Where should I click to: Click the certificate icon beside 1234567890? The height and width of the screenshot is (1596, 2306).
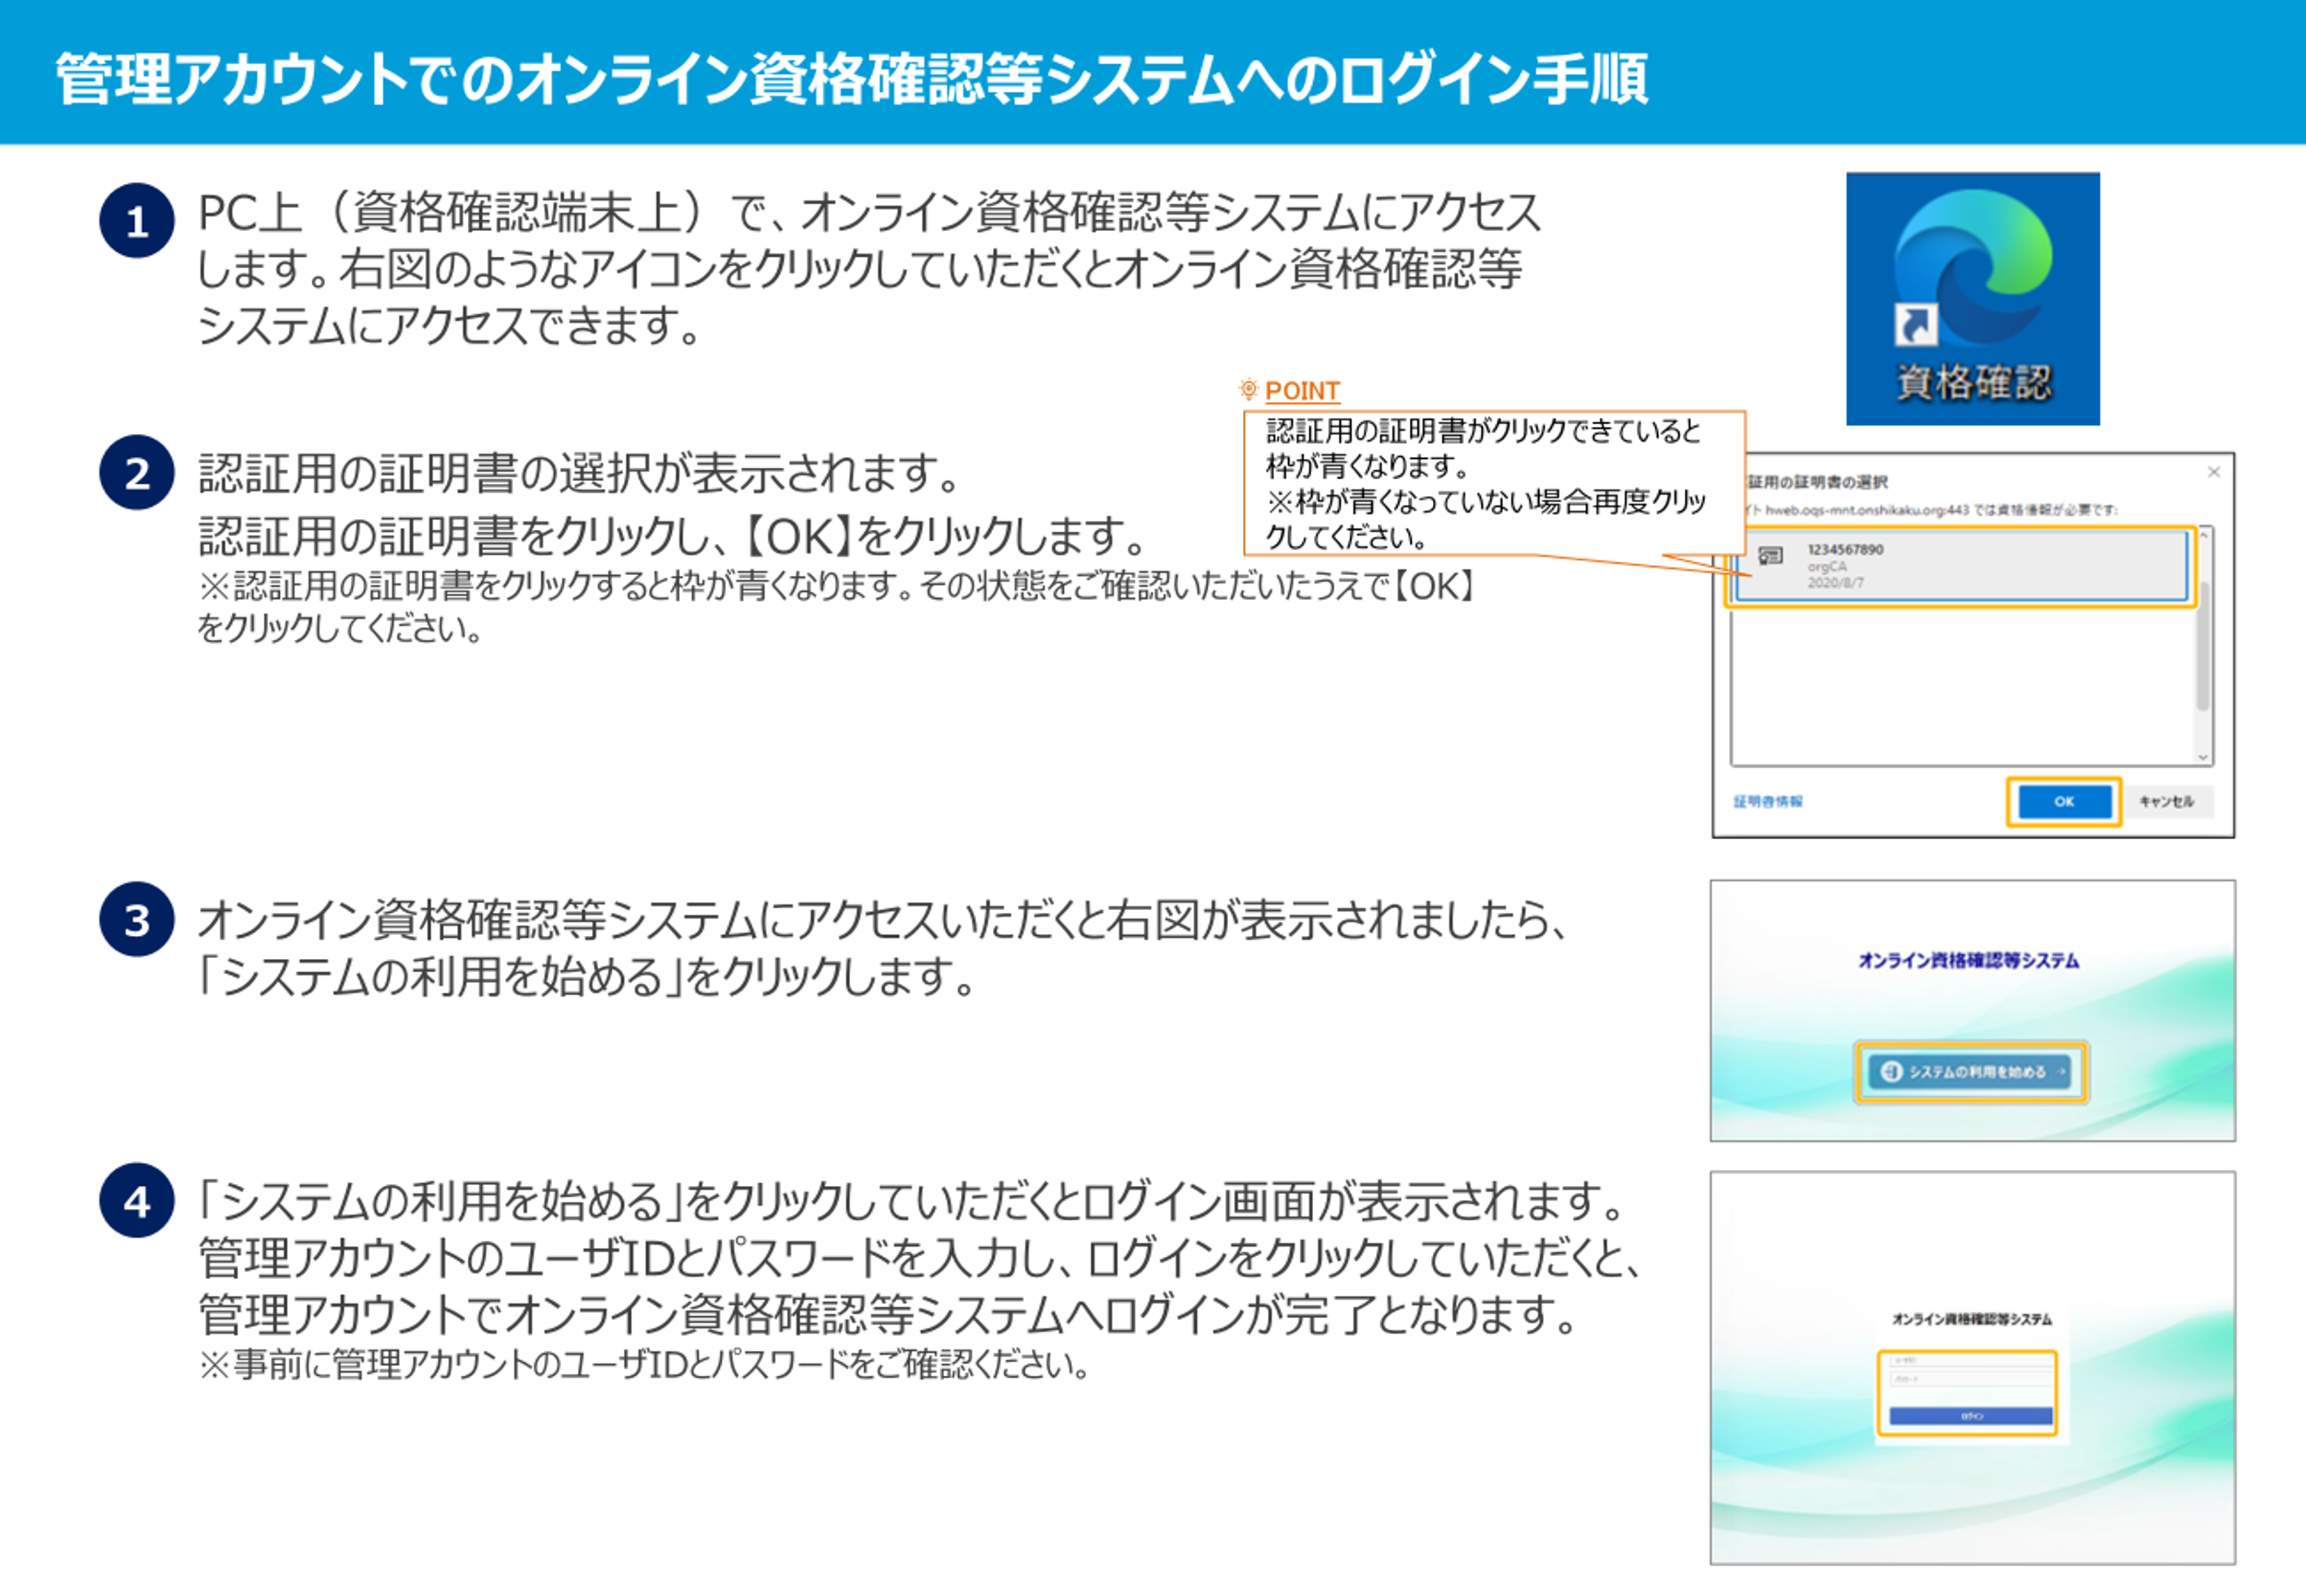1770,556
